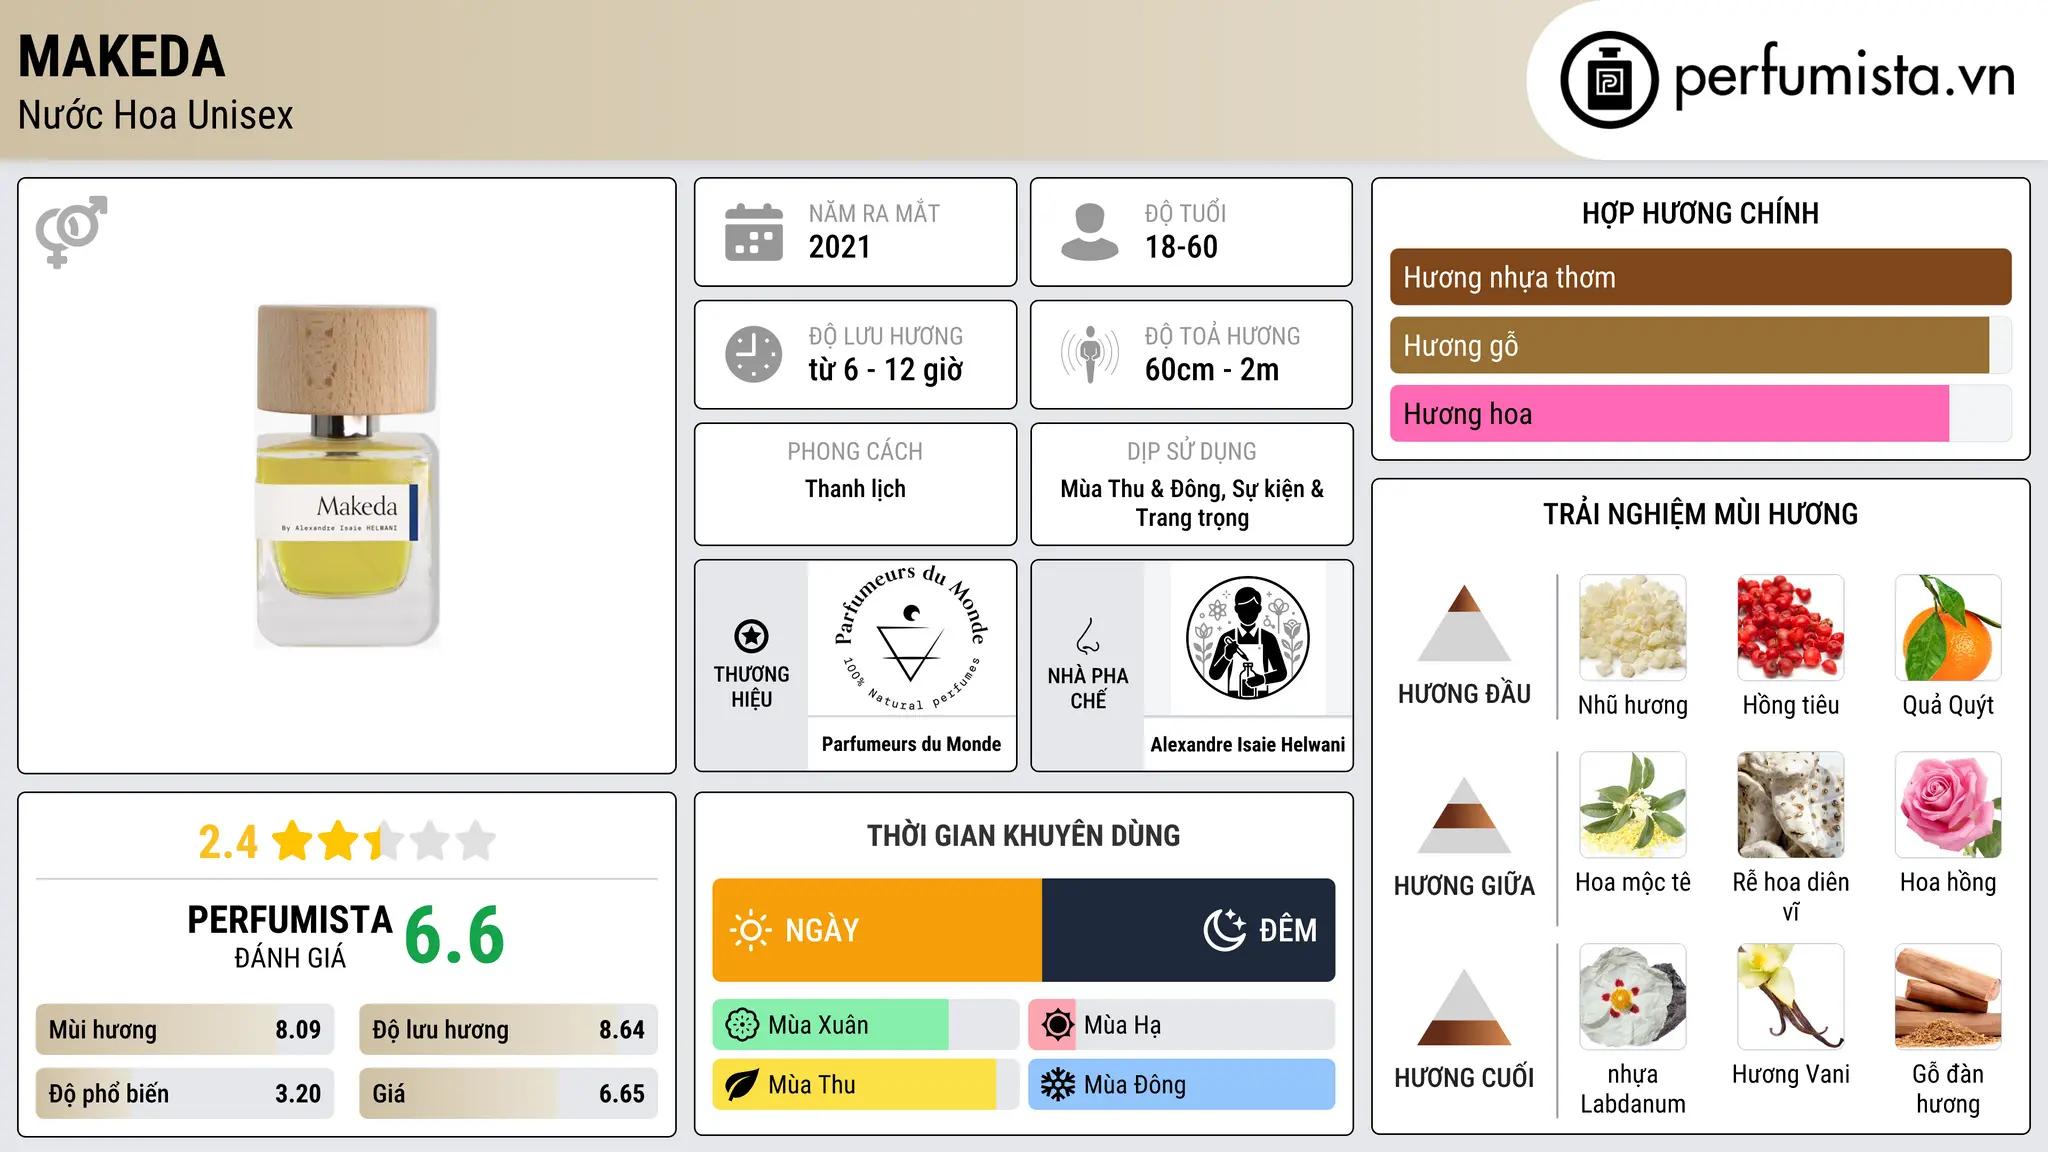The height and width of the screenshot is (1152, 2048).
Task: Click the release year 2021
Action: coord(839,247)
